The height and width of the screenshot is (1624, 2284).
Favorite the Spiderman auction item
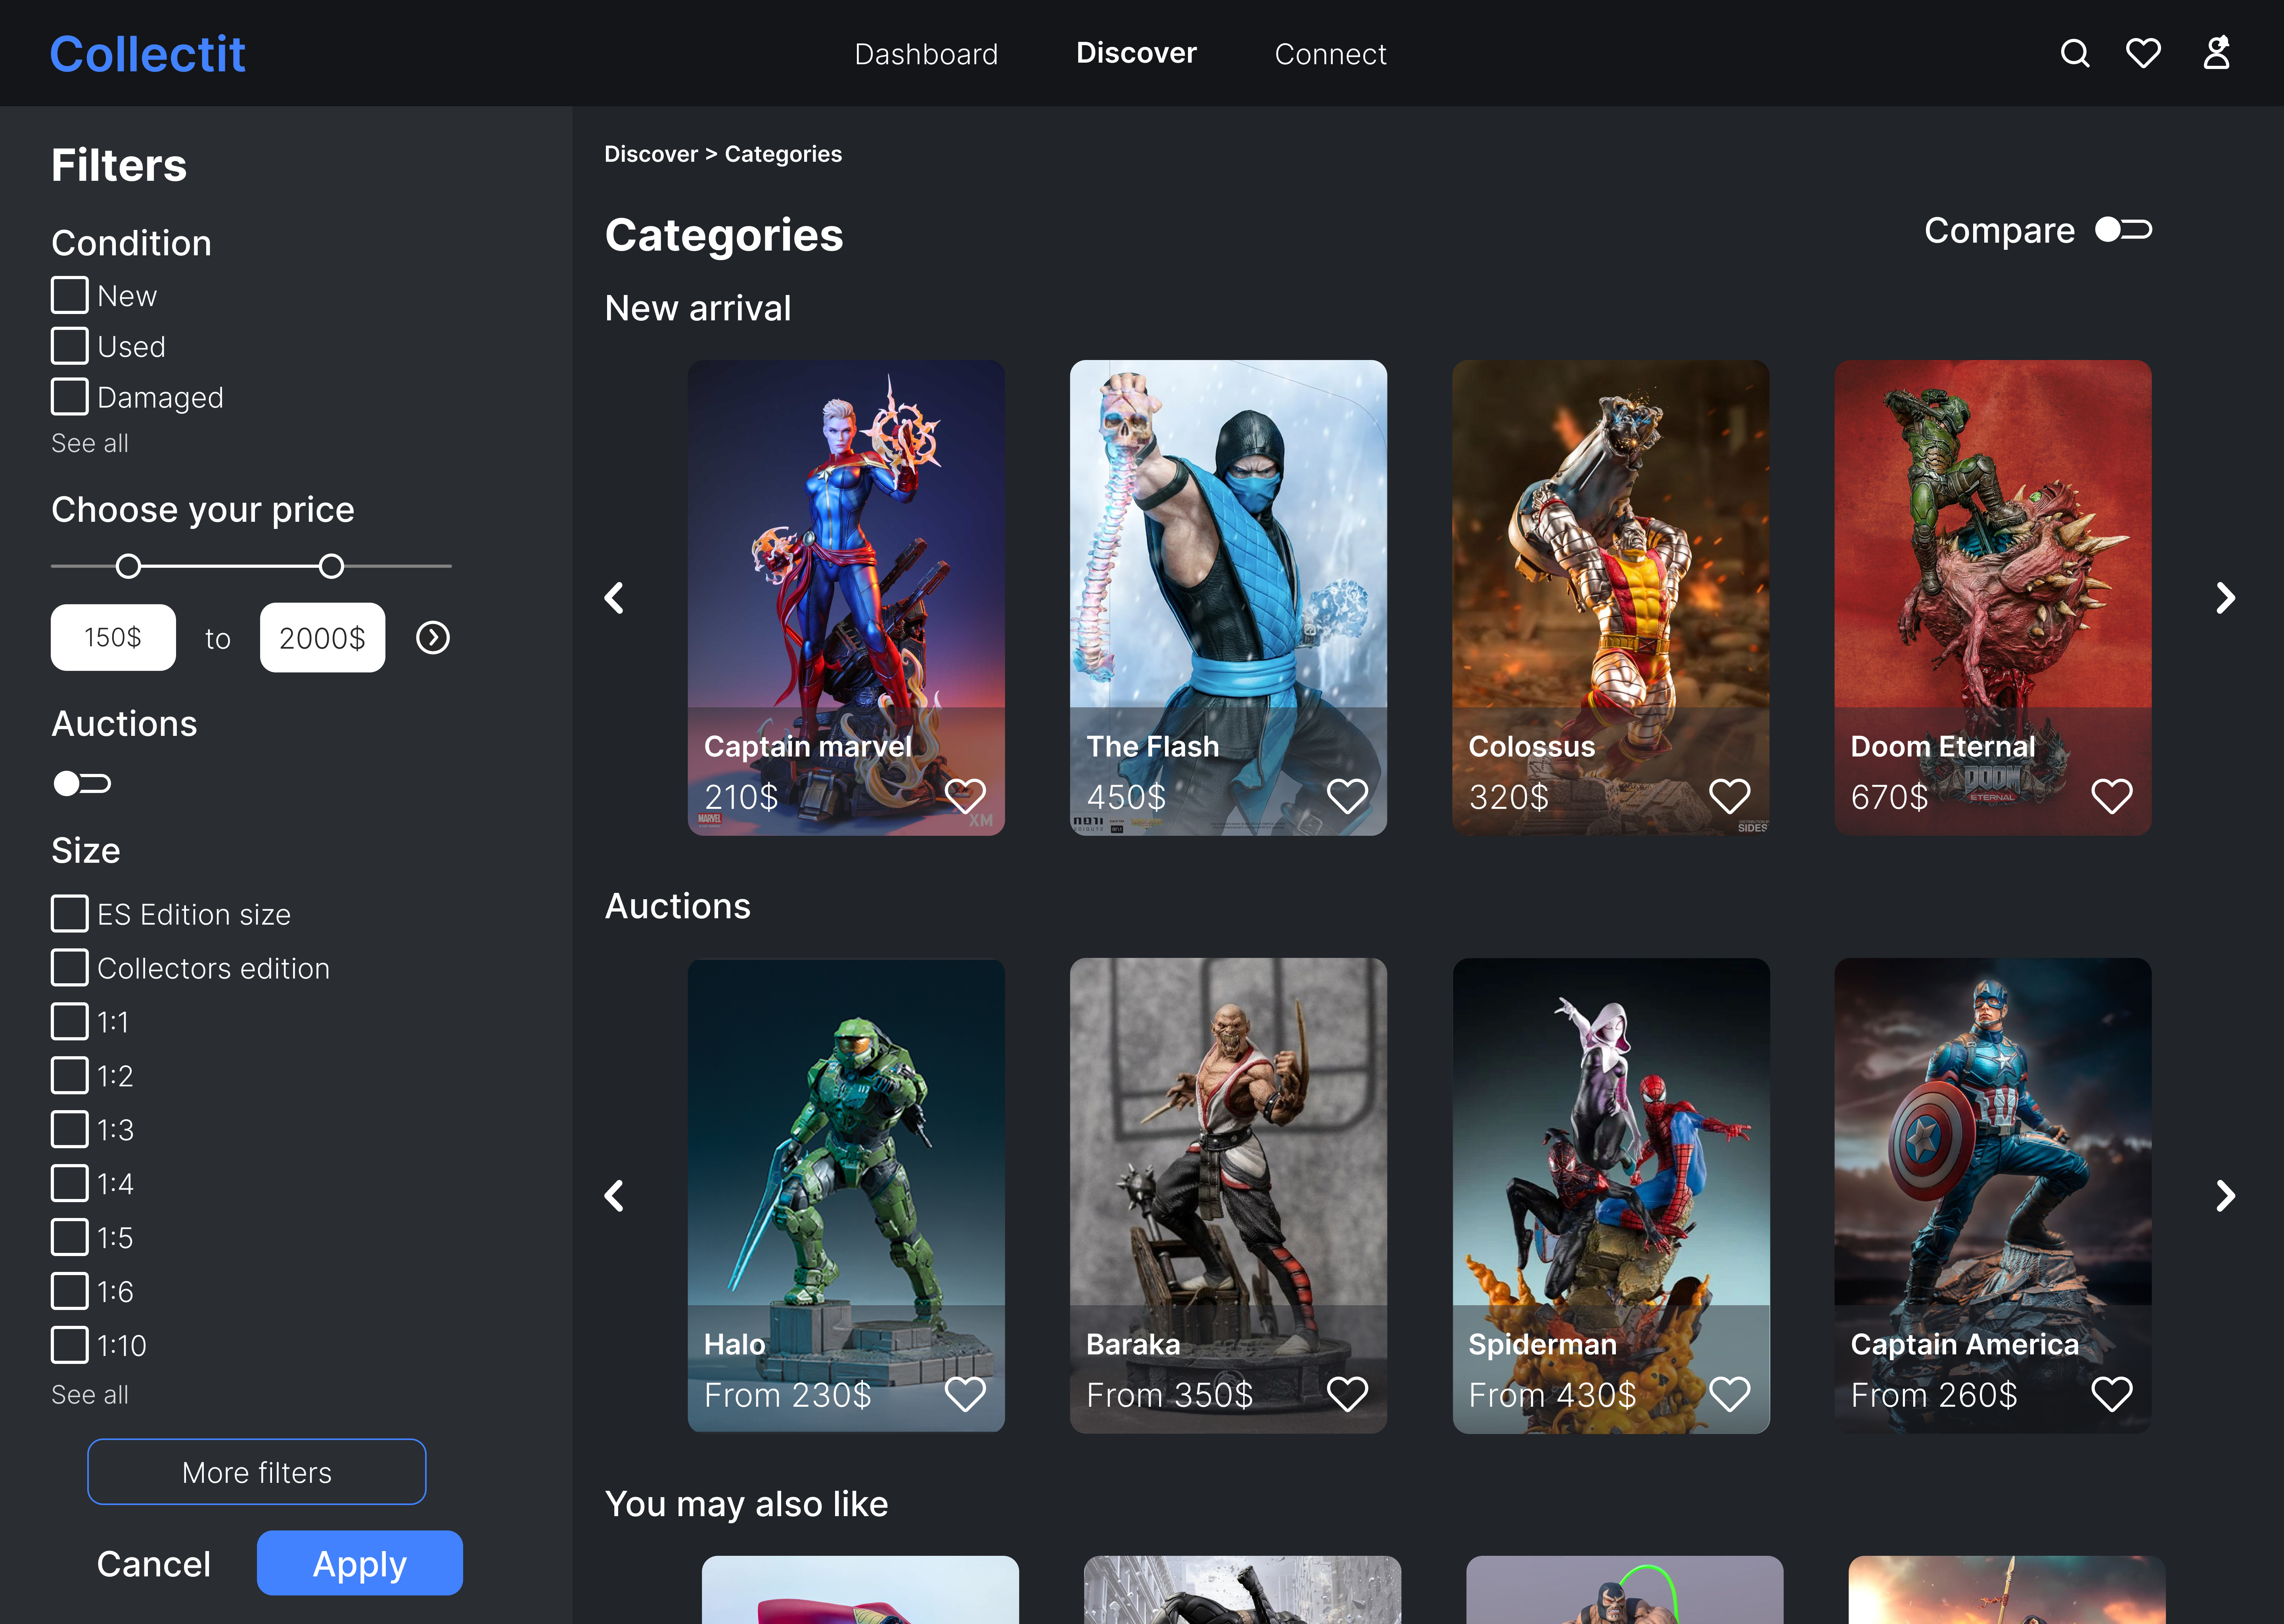click(x=1729, y=1394)
